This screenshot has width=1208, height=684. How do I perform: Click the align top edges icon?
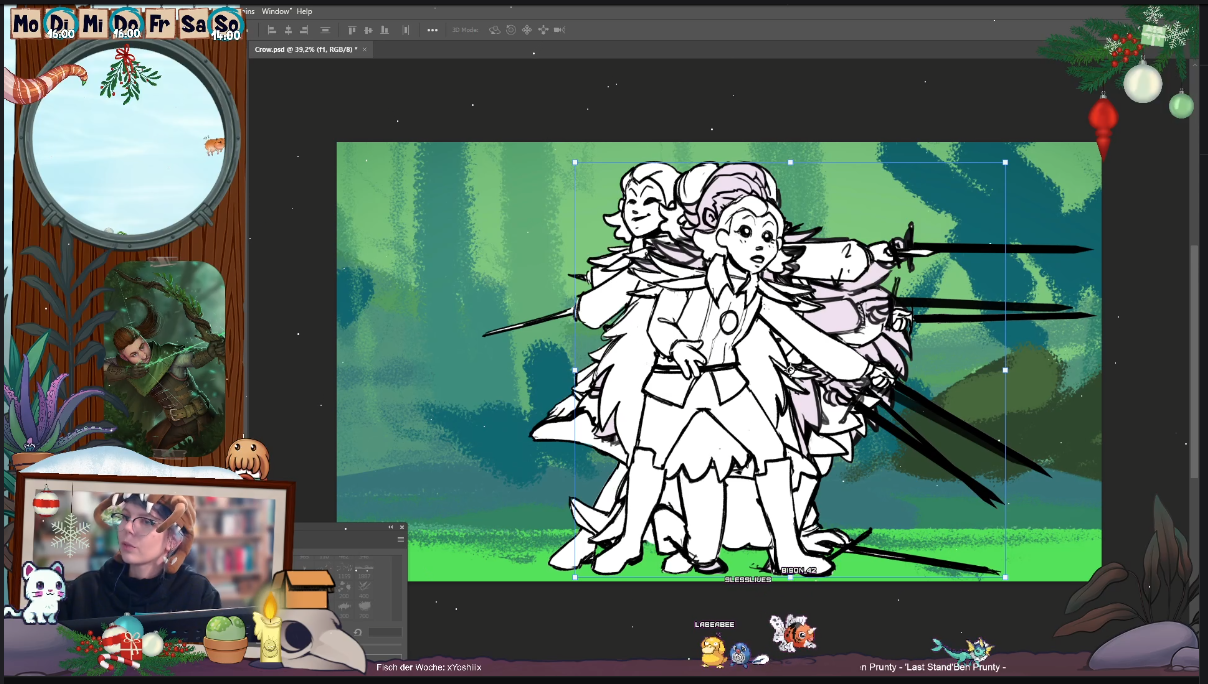[x=352, y=30]
